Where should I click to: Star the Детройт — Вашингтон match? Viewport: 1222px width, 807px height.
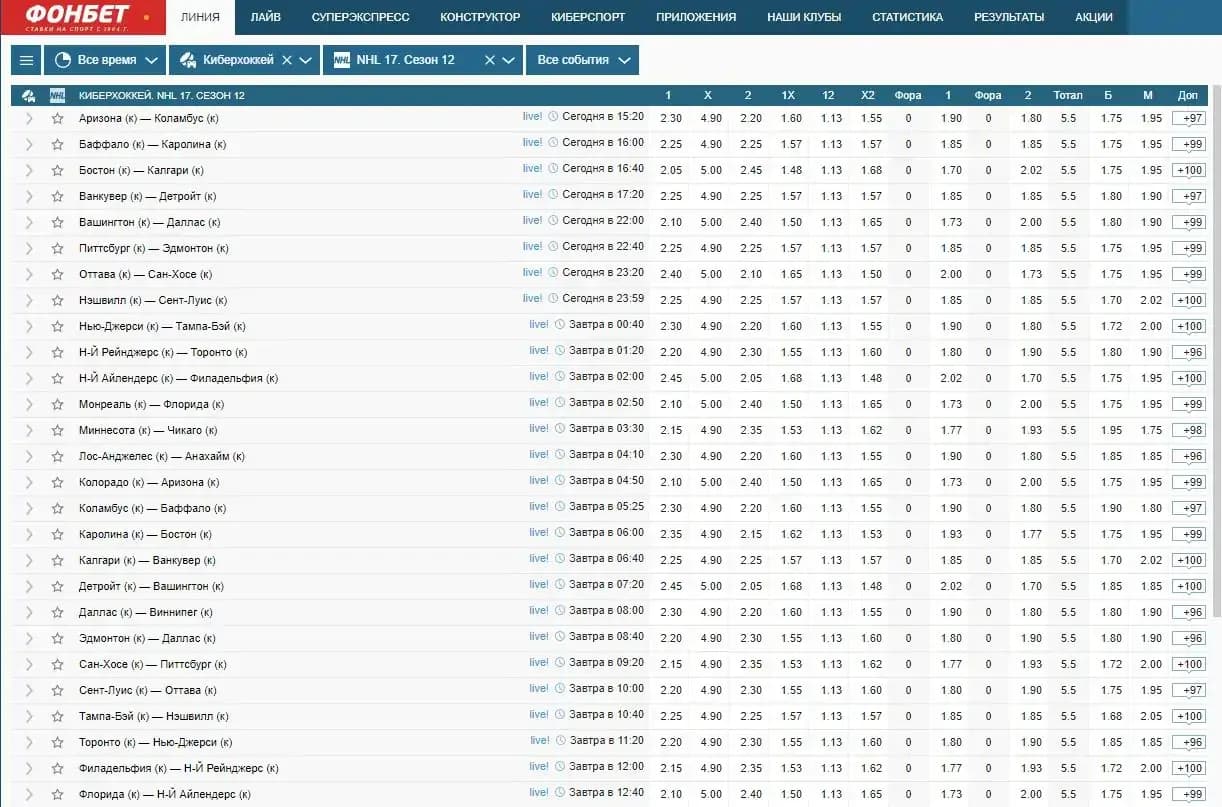pos(58,586)
